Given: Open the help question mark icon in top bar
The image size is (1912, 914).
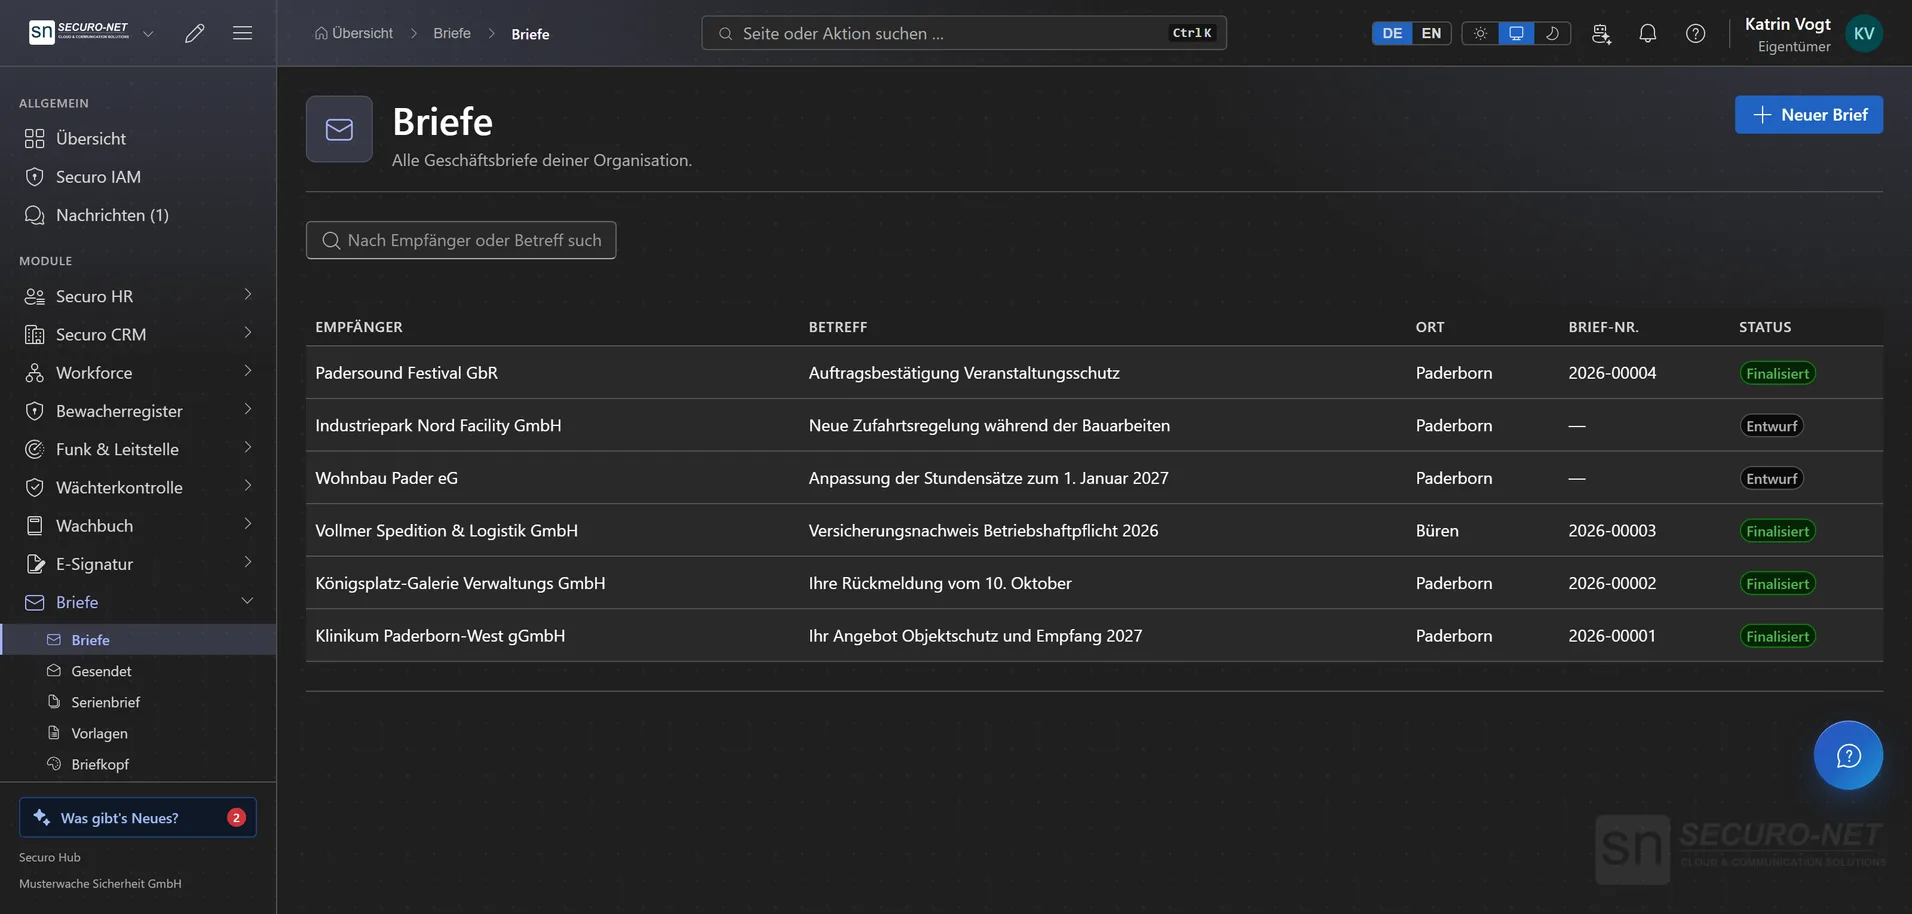Looking at the screenshot, I should [1695, 33].
